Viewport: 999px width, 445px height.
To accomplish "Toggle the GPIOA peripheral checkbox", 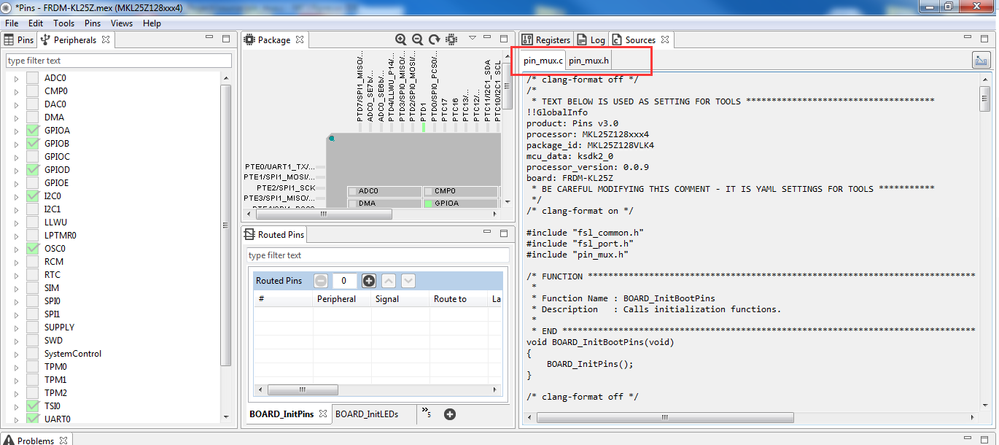I will (32, 130).
